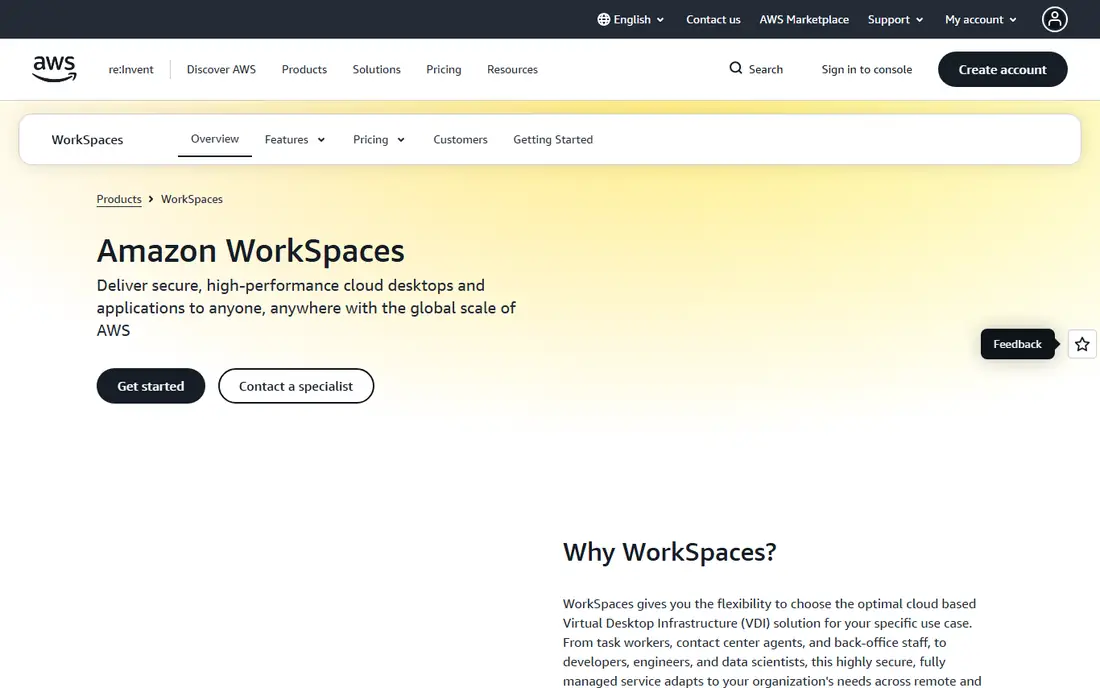Screen dimensions: 1100x688
Task: Click the Why WorkSpaces? heading
Action: [x=669, y=552]
